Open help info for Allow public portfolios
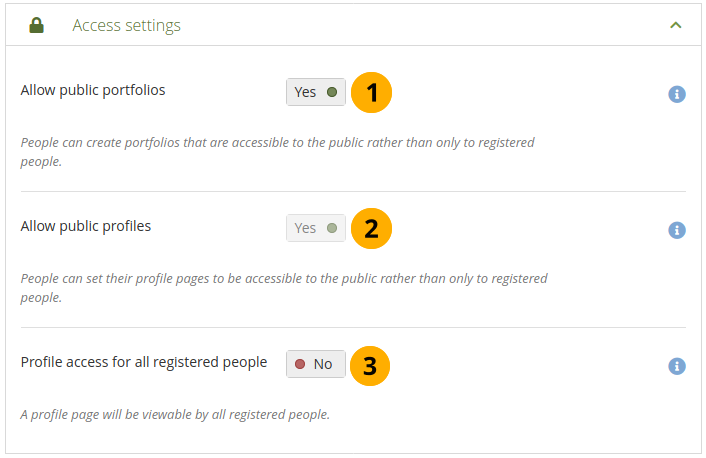The width and height of the screenshot is (706, 458). (x=677, y=95)
